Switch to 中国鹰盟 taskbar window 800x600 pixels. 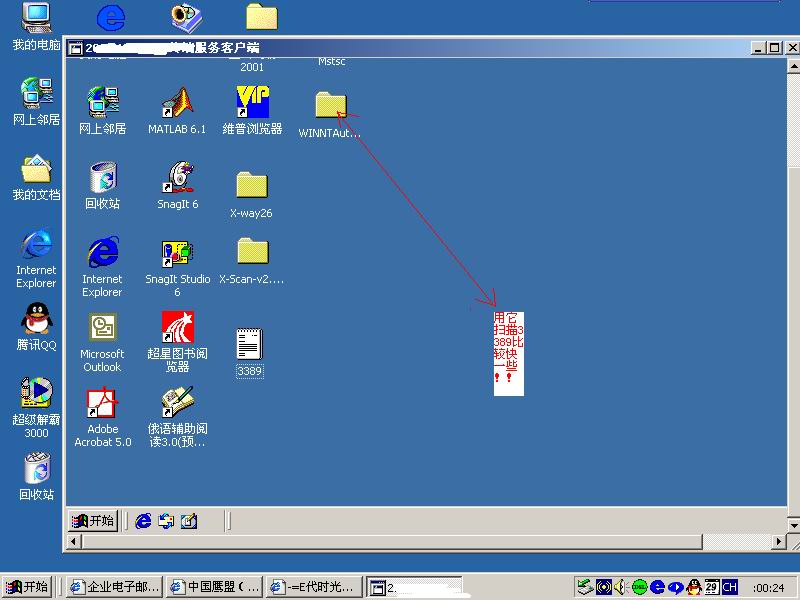coord(213,587)
